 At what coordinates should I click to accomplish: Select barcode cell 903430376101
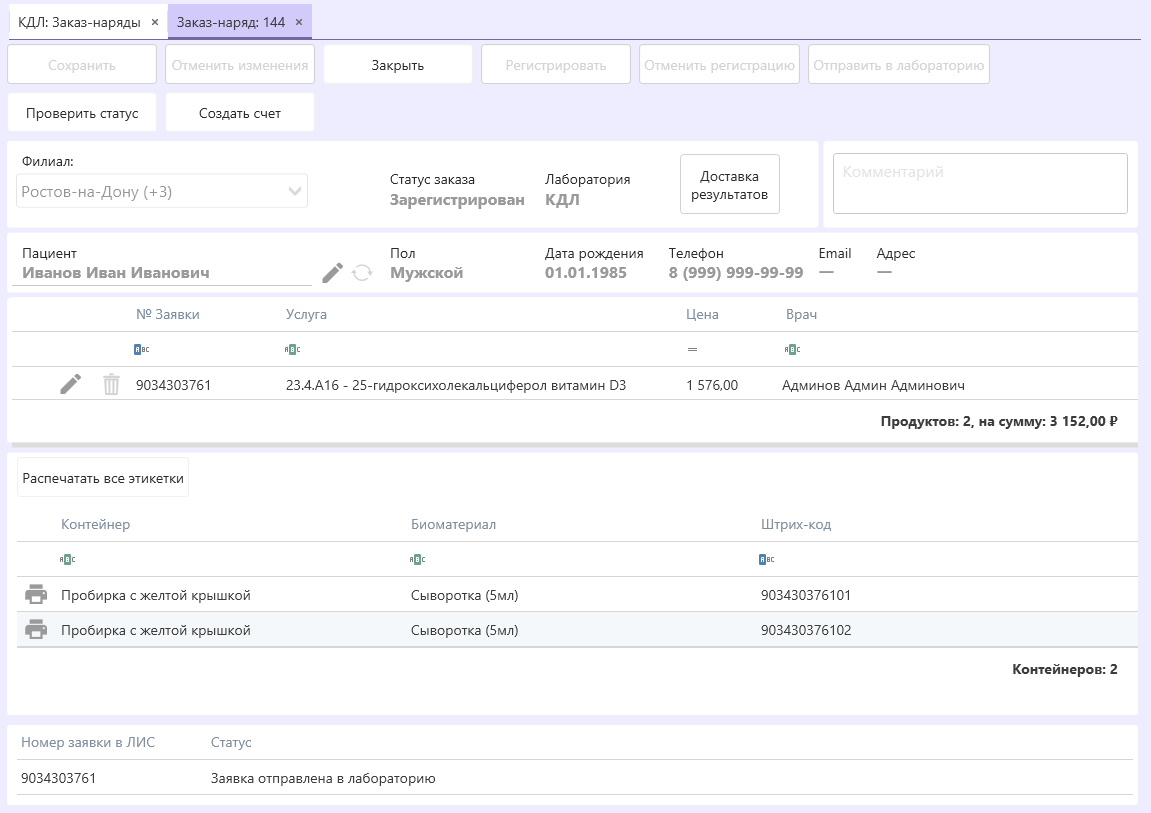(805, 595)
